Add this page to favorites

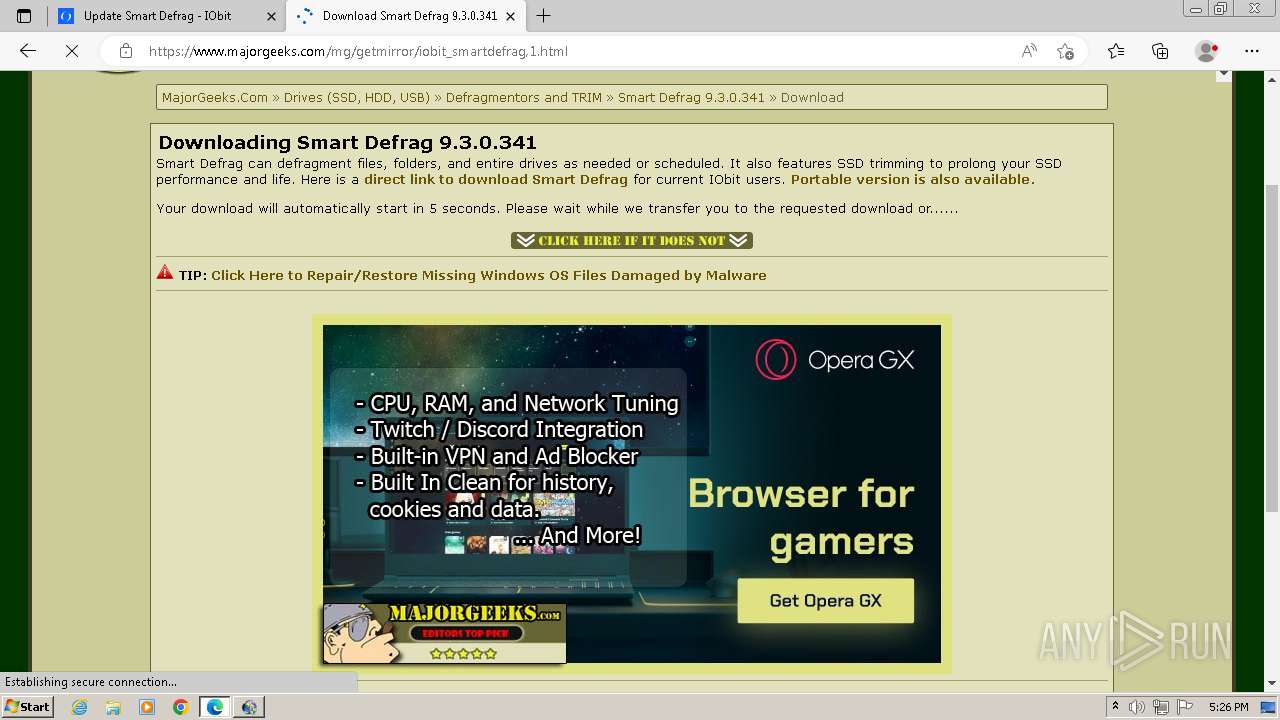pyautogui.click(x=1065, y=51)
